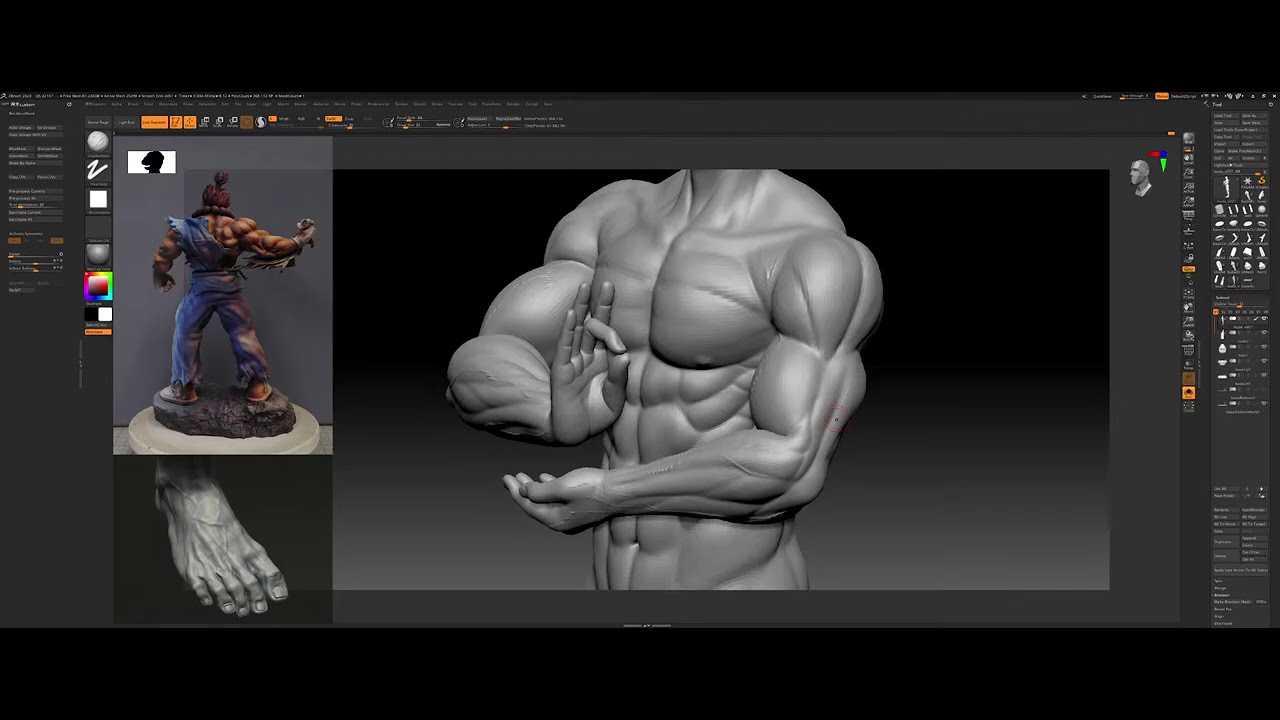The width and height of the screenshot is (1280, 720).
Task: Open the Zplugin menu
Action: point(514,104)
